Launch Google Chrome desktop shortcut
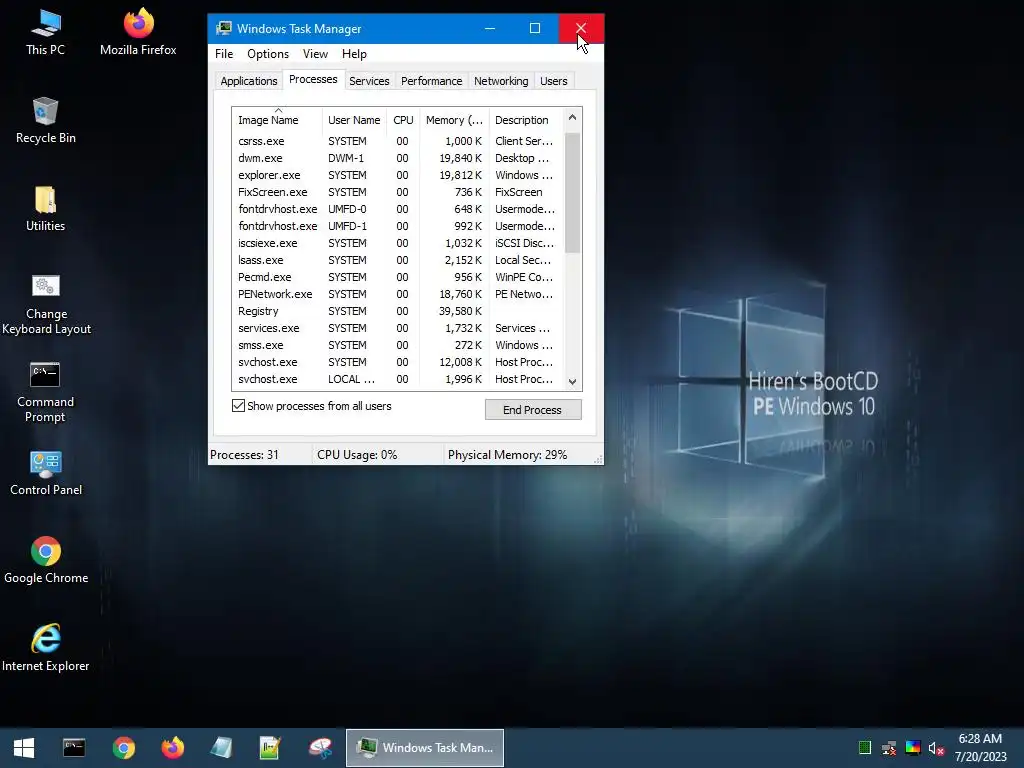This screenshot has height=768, width=1024. click(x=46, y=561)
